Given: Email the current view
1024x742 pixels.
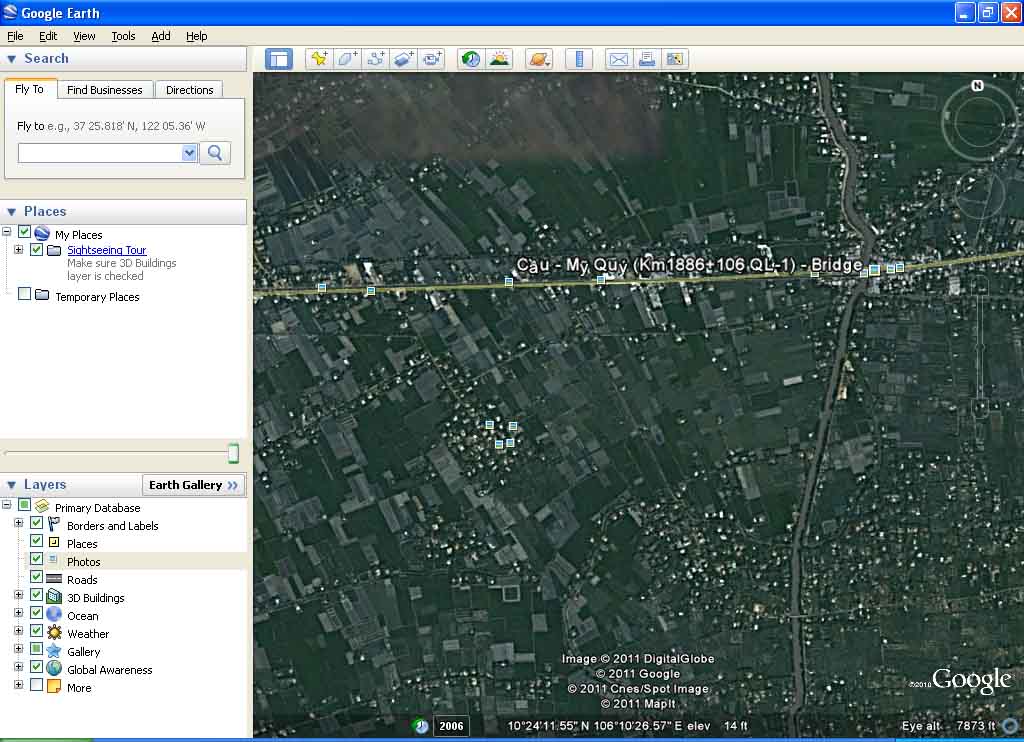Looking at the screenshot, I should click(618, 59).
